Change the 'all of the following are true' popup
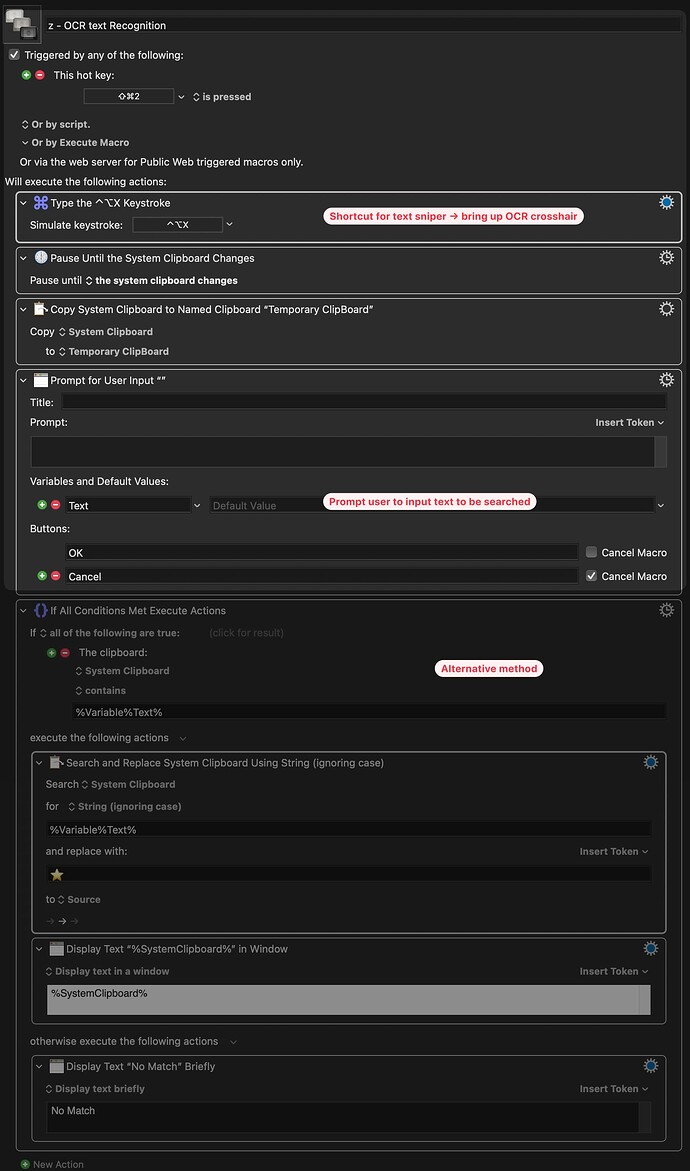The height and width of the screenshot is (1171, 690). click(109, 633)
